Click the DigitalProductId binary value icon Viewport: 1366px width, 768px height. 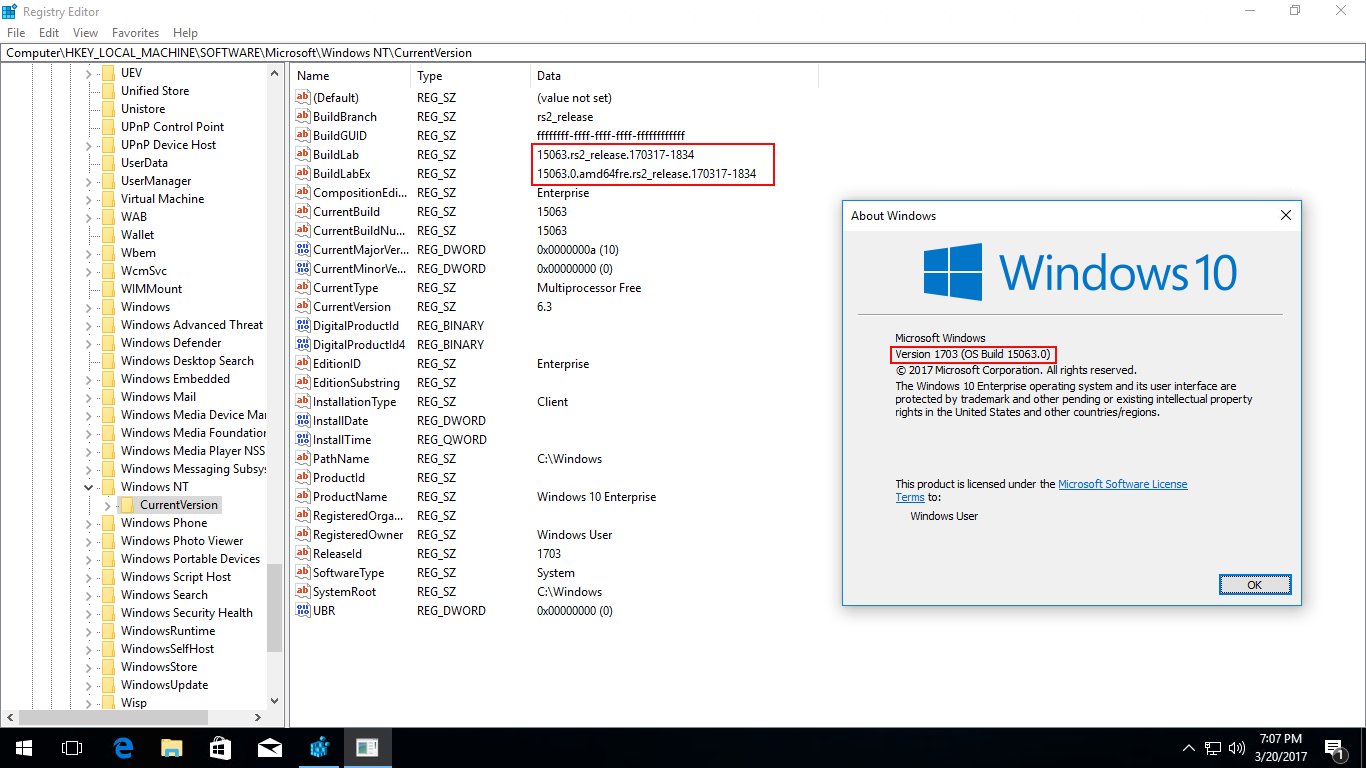305,326
